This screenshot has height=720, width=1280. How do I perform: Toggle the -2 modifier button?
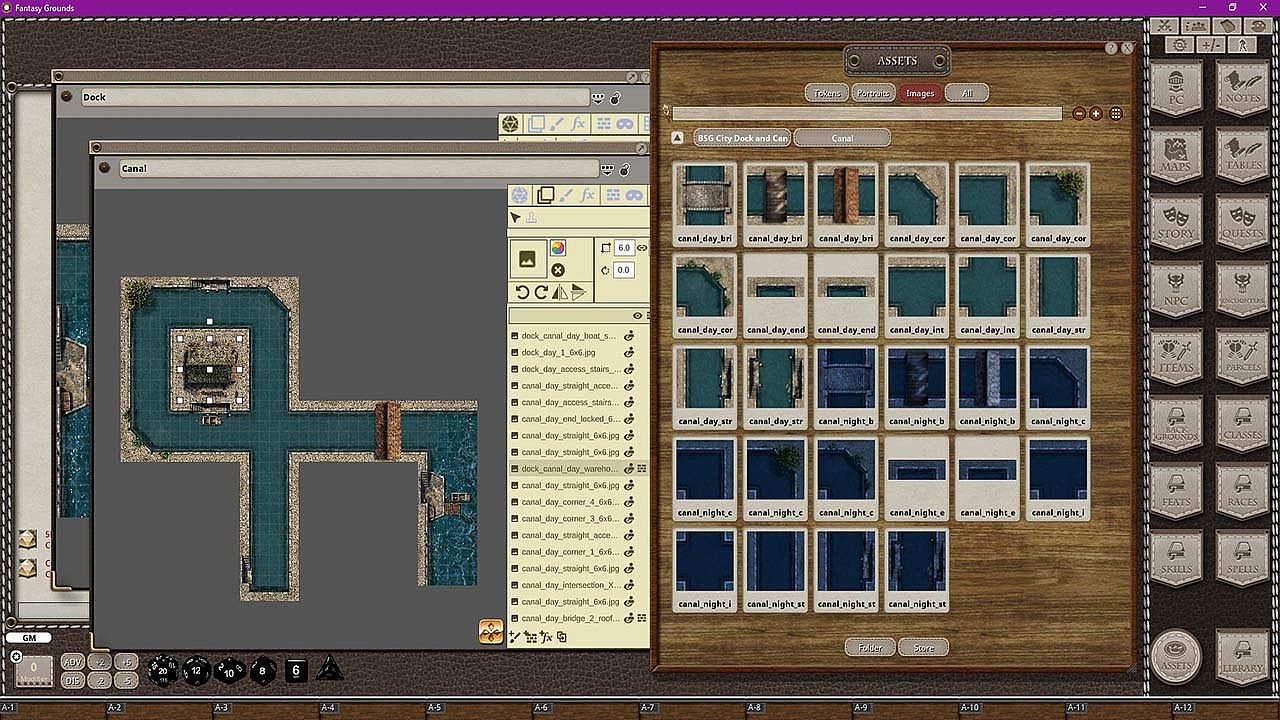(99, 681)
